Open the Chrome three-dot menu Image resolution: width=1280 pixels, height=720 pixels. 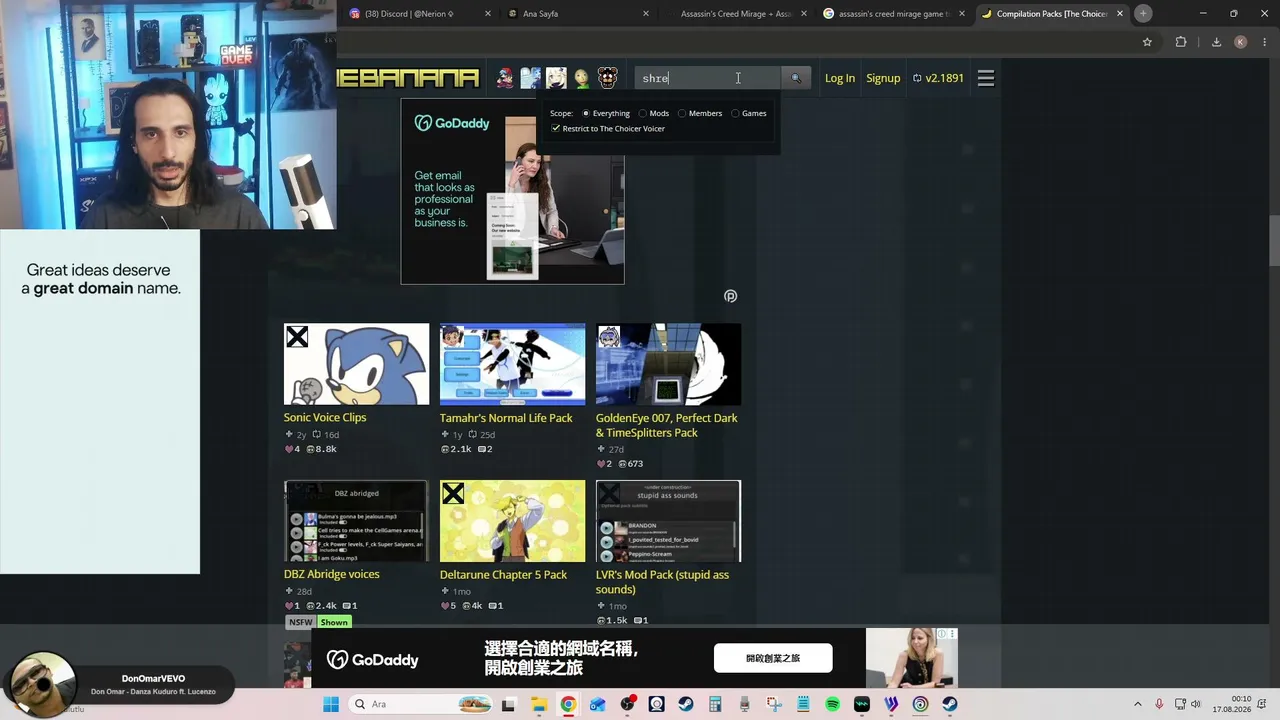1264,42
